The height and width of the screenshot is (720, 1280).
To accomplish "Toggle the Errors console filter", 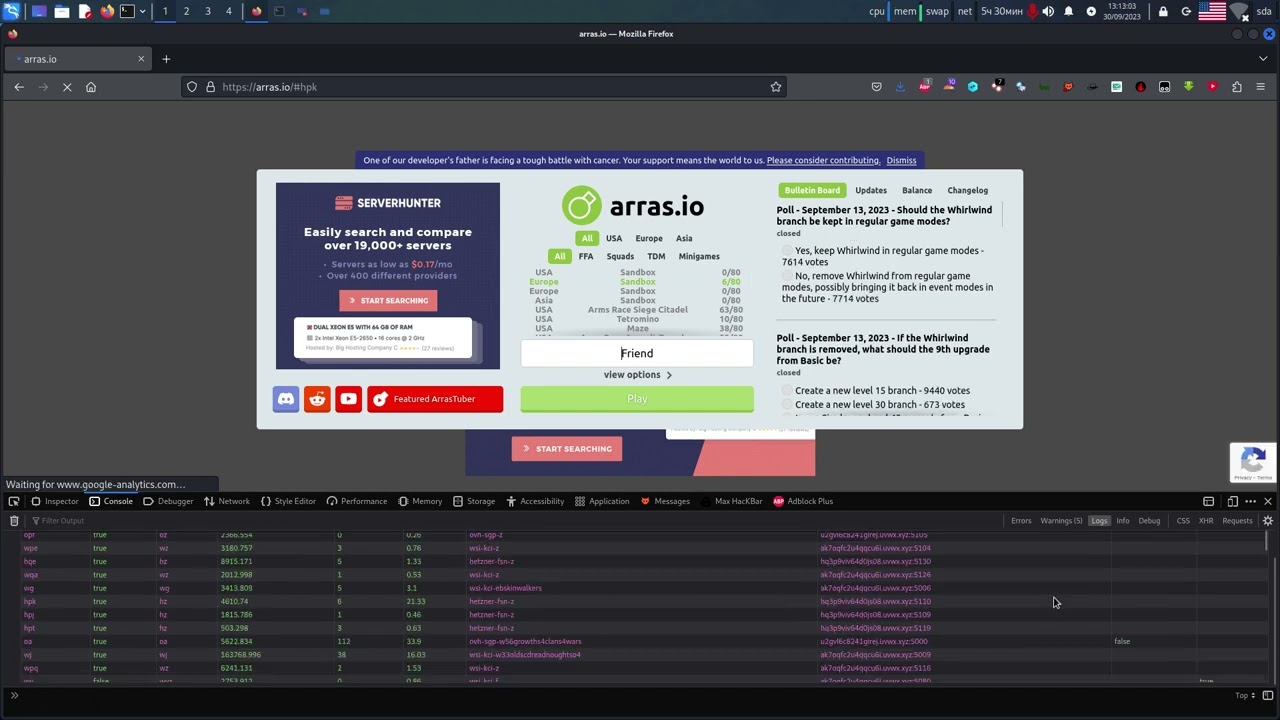I will point(1021,521).
